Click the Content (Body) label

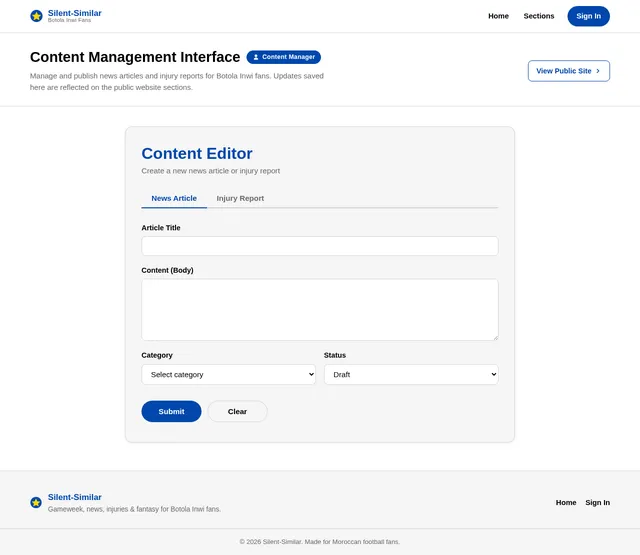(167, 270)
